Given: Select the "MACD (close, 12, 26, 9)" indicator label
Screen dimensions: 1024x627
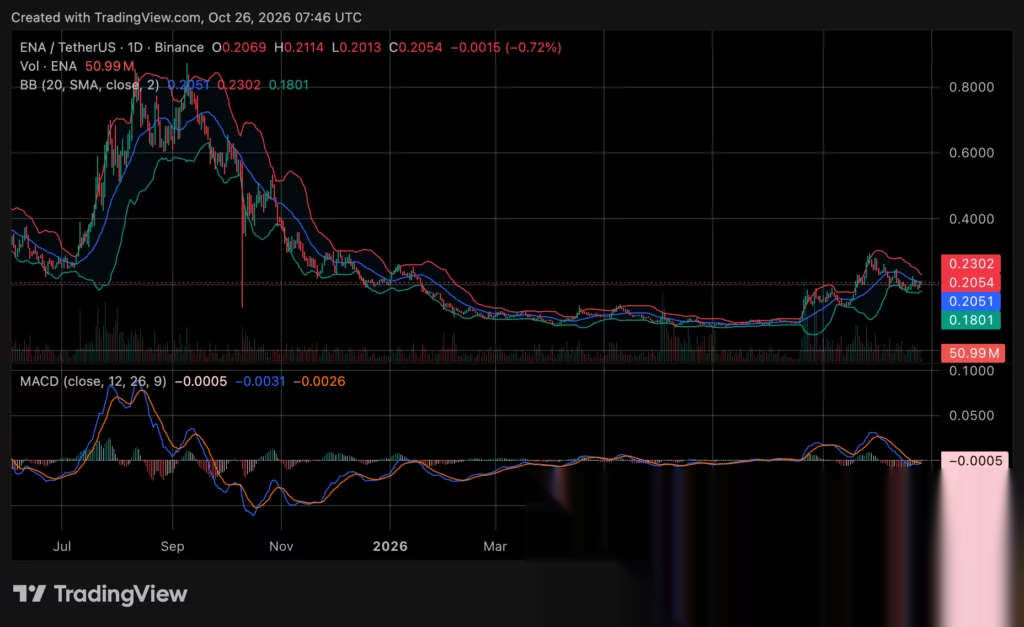Looking at the screenshot, I should tap(93, 381).
